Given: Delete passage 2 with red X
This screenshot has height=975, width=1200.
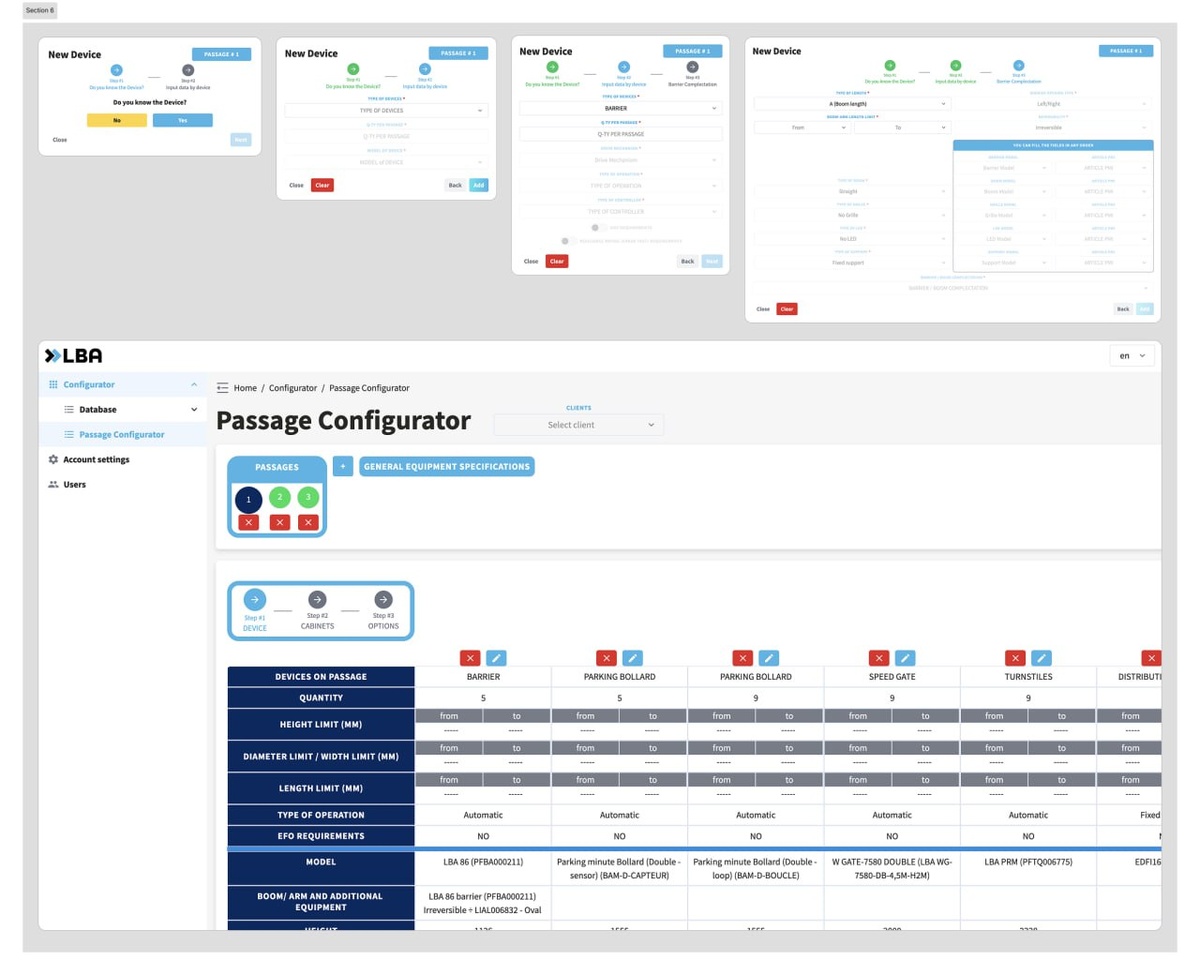Looking at the screenshot, I should (280, 522).
